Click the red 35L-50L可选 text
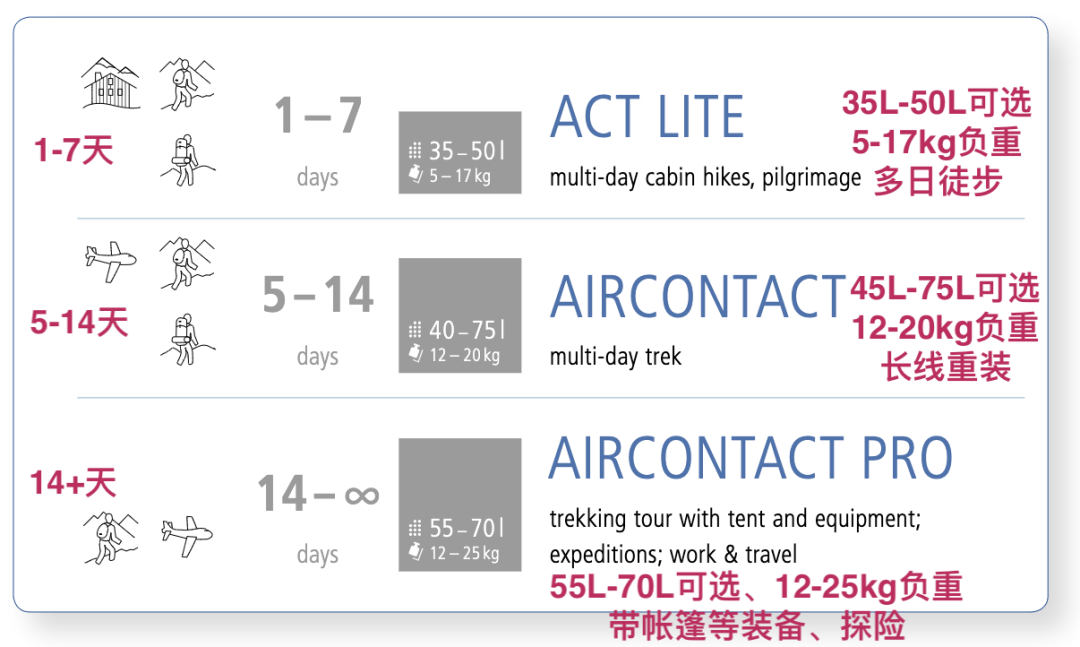The width and height of the screenshot is (1080, 647). tap(936, 103)
